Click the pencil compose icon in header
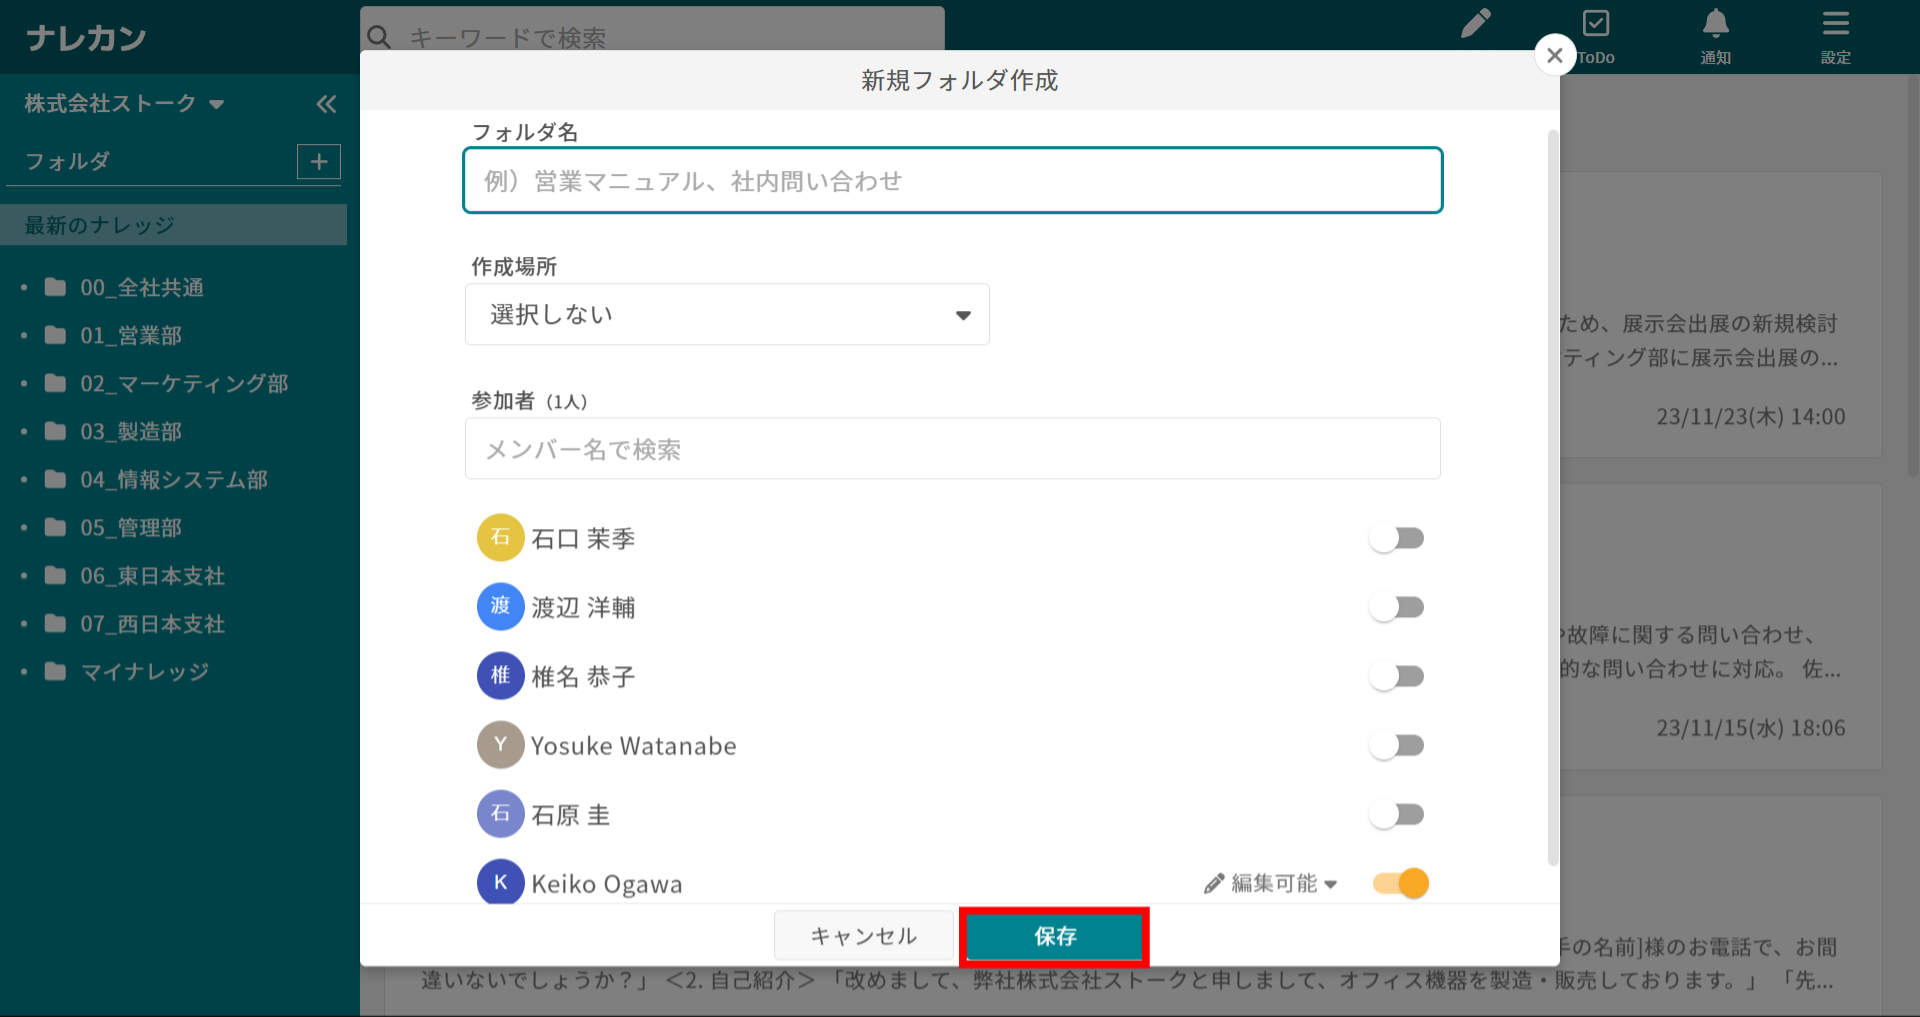Screen dimensions: 1920x1017 1475,23
